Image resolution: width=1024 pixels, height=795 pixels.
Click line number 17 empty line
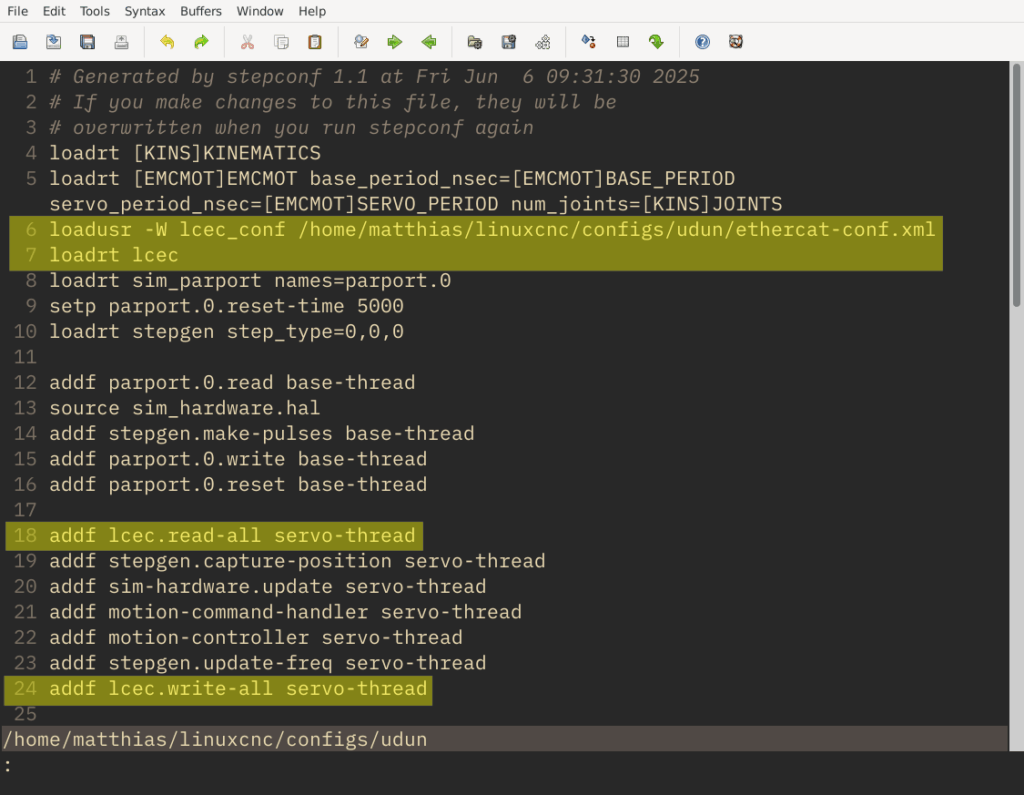coord(25,510)
